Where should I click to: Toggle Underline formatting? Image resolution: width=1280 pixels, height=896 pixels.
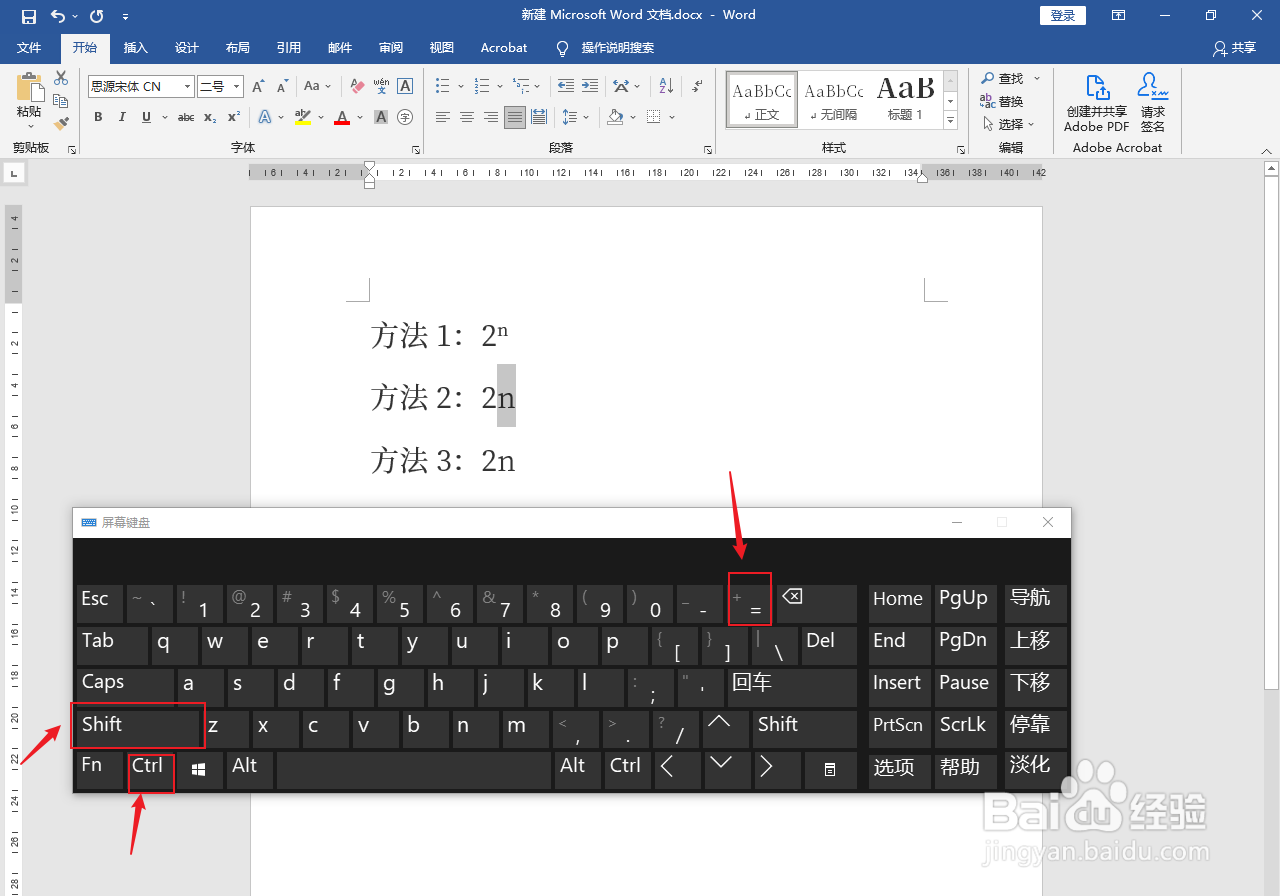(x=146, y=117)
